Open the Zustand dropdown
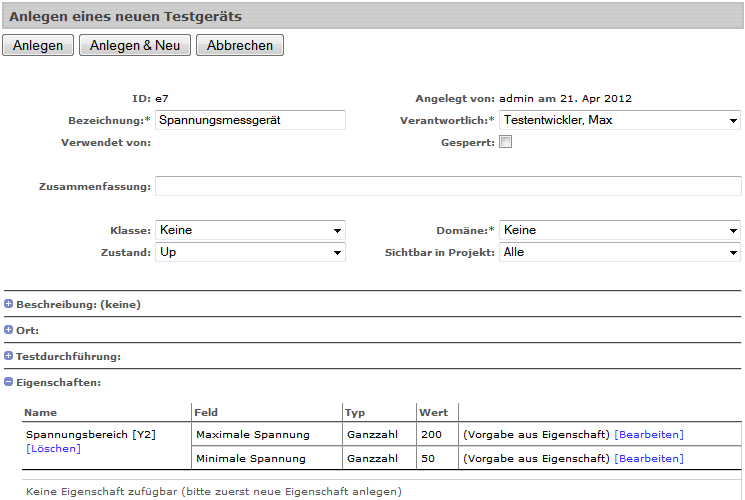745x500 pixels. tap(250, 252)
